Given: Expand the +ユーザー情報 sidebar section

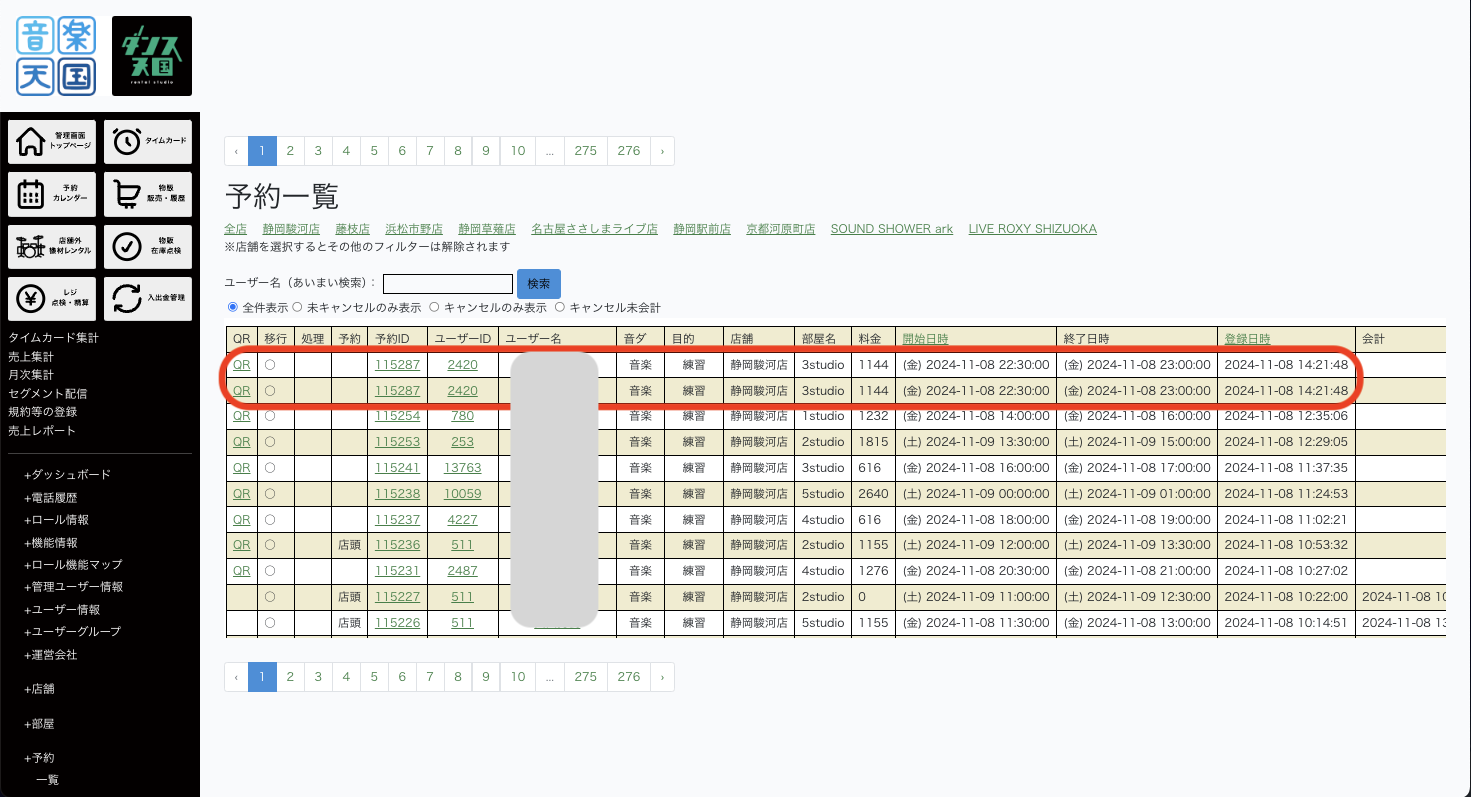Looking at the screenshot, I should pos(62,609).
